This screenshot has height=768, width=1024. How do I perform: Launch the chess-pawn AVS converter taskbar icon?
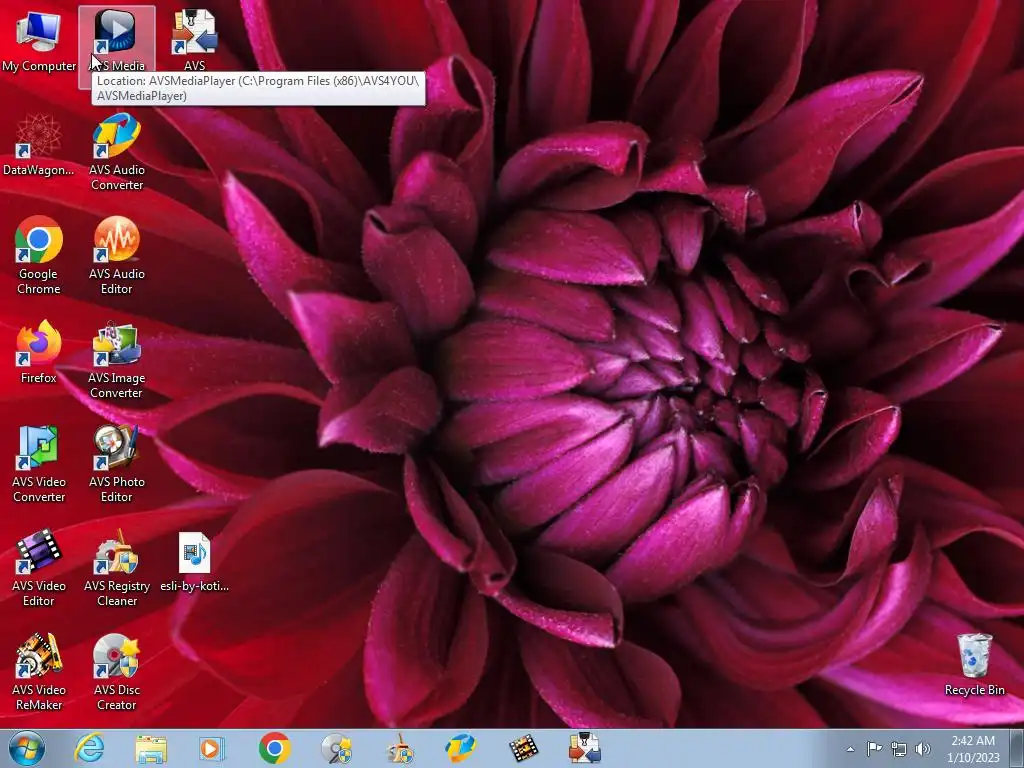[584, 748]
